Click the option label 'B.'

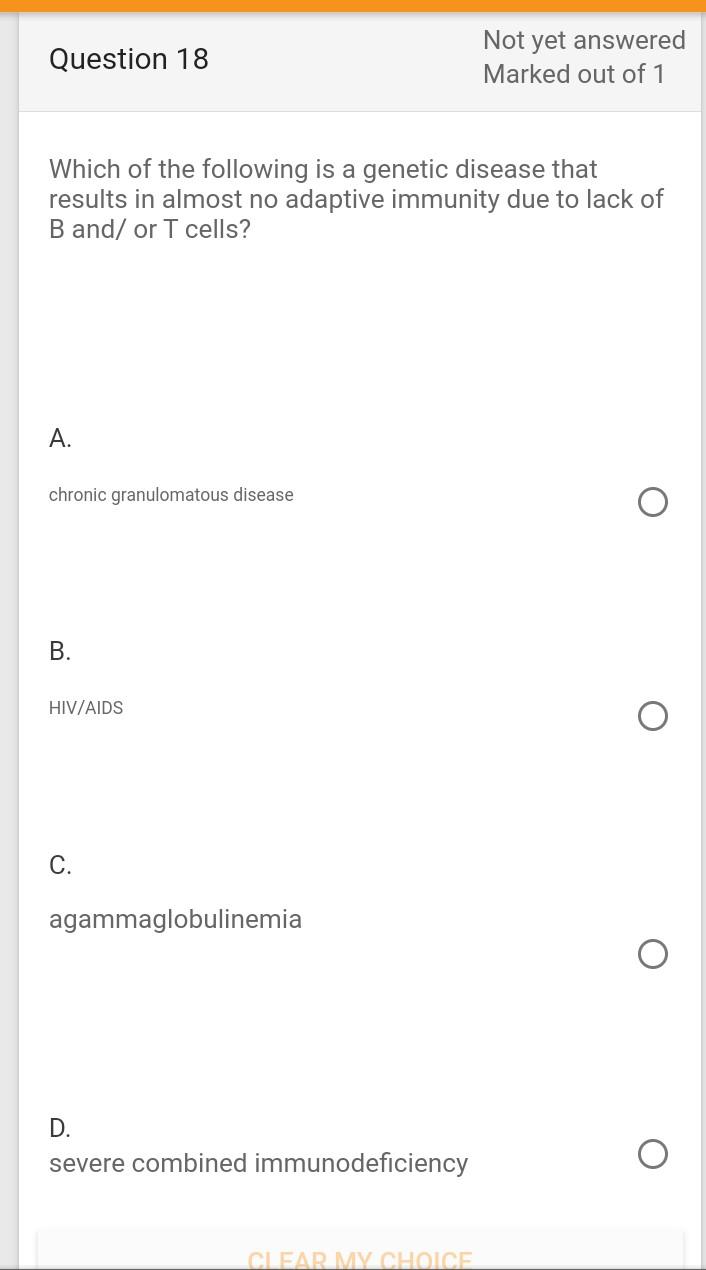pos(60,651)
